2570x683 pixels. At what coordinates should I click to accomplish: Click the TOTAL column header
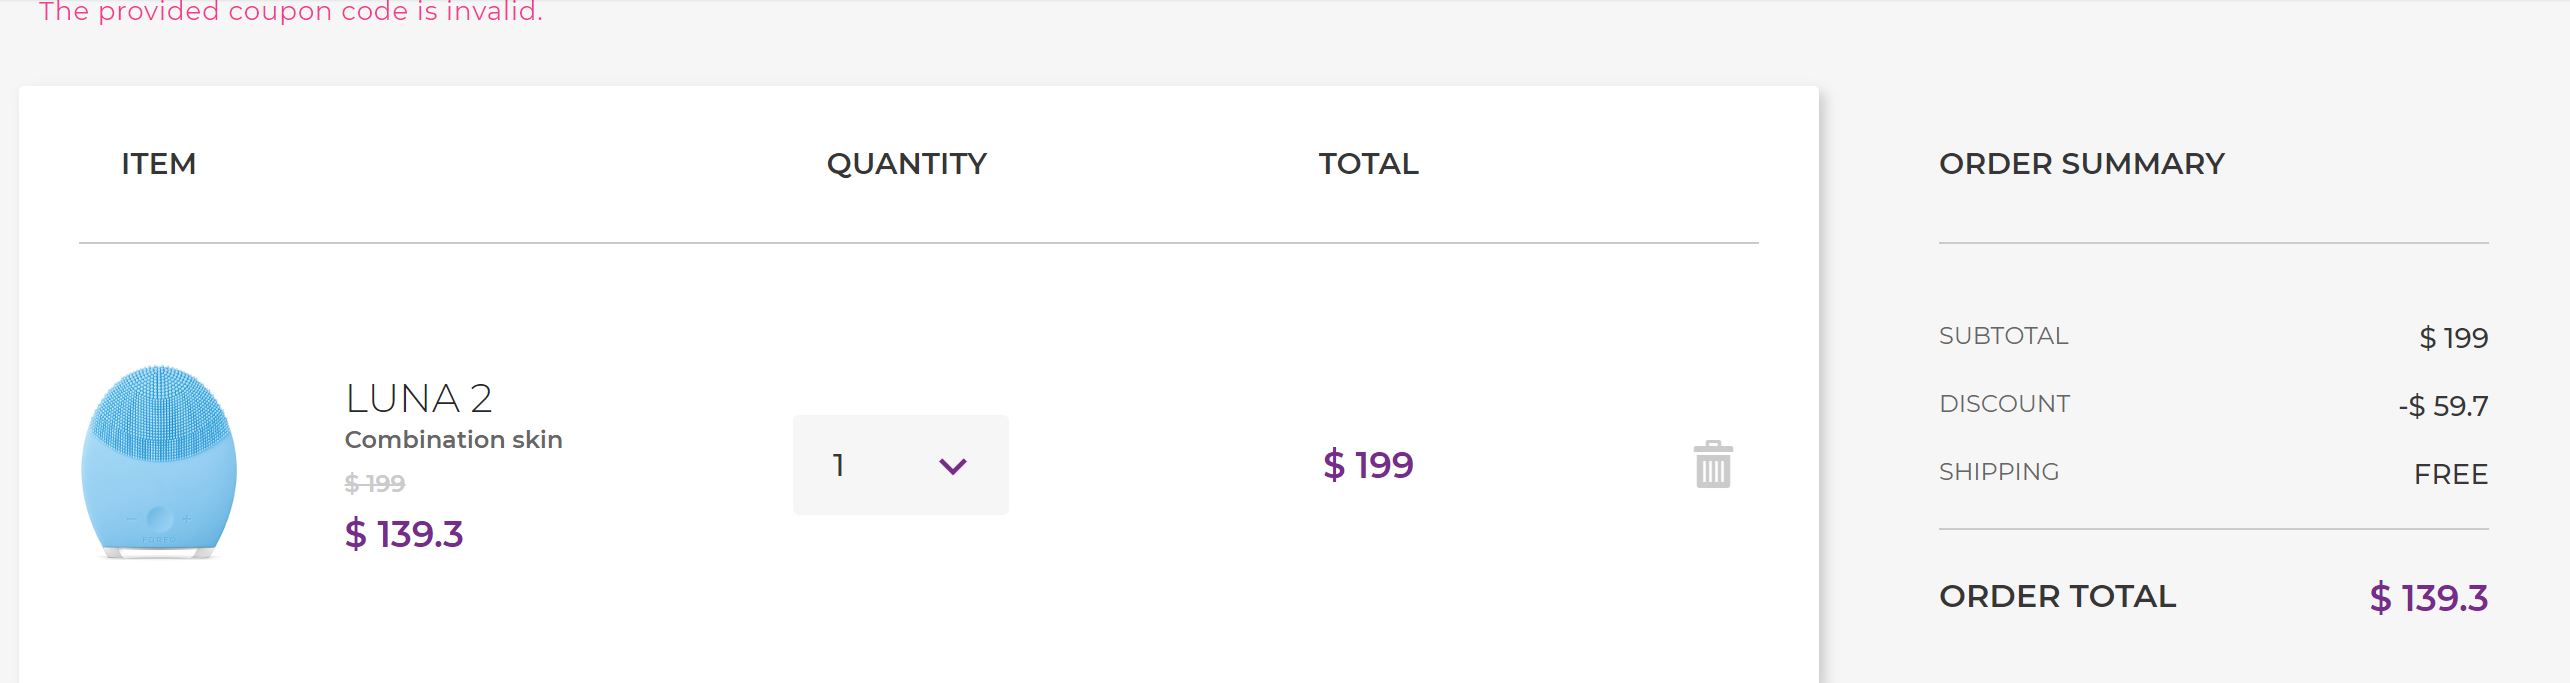click(x=1368, y=164)
